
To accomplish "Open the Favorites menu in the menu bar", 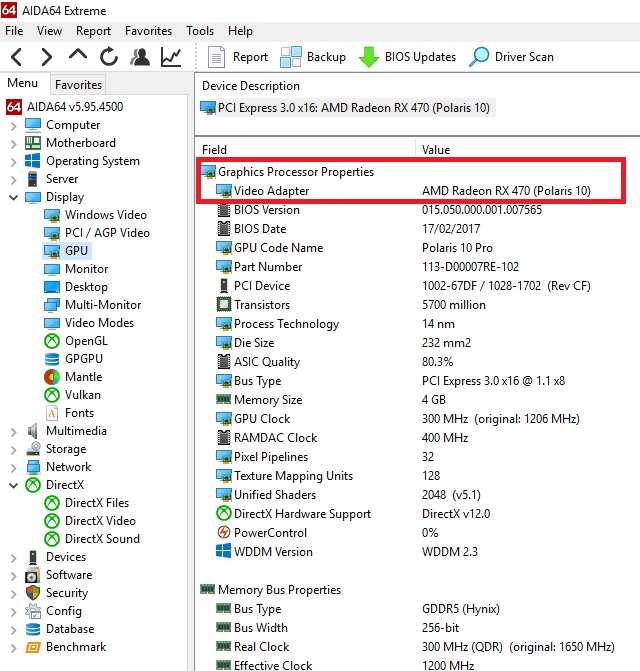I will [x=148, y=31].
